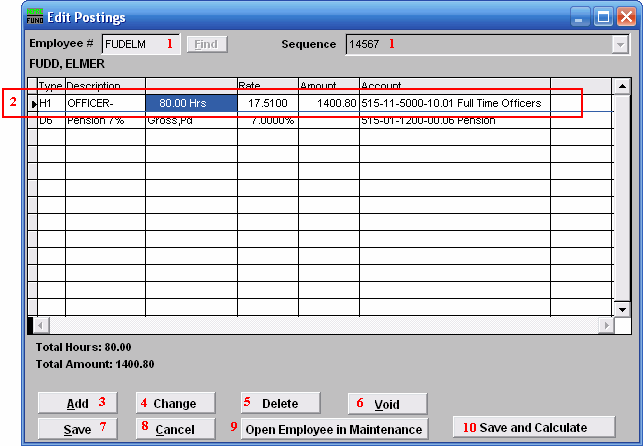The height and width of the screenshot is (446, 643).
Task: Save the postings
Action: click(x=77, y=428)
